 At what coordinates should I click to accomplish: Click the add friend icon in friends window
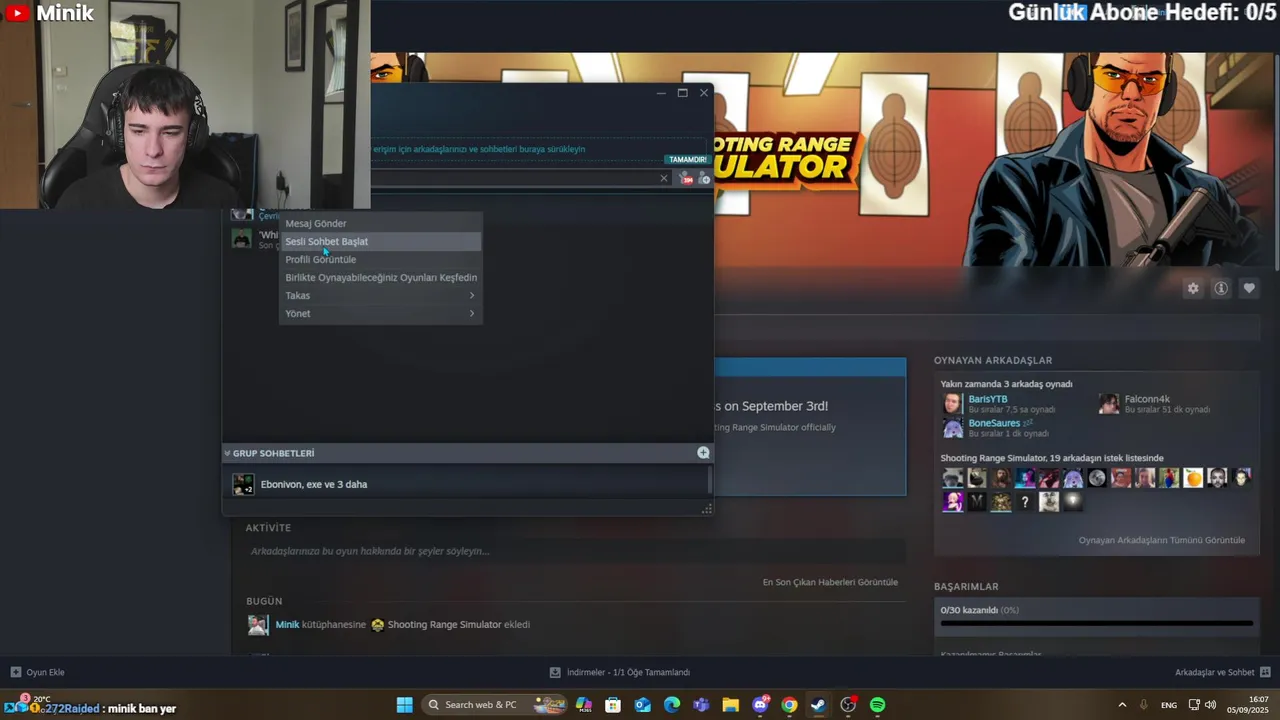704,178
